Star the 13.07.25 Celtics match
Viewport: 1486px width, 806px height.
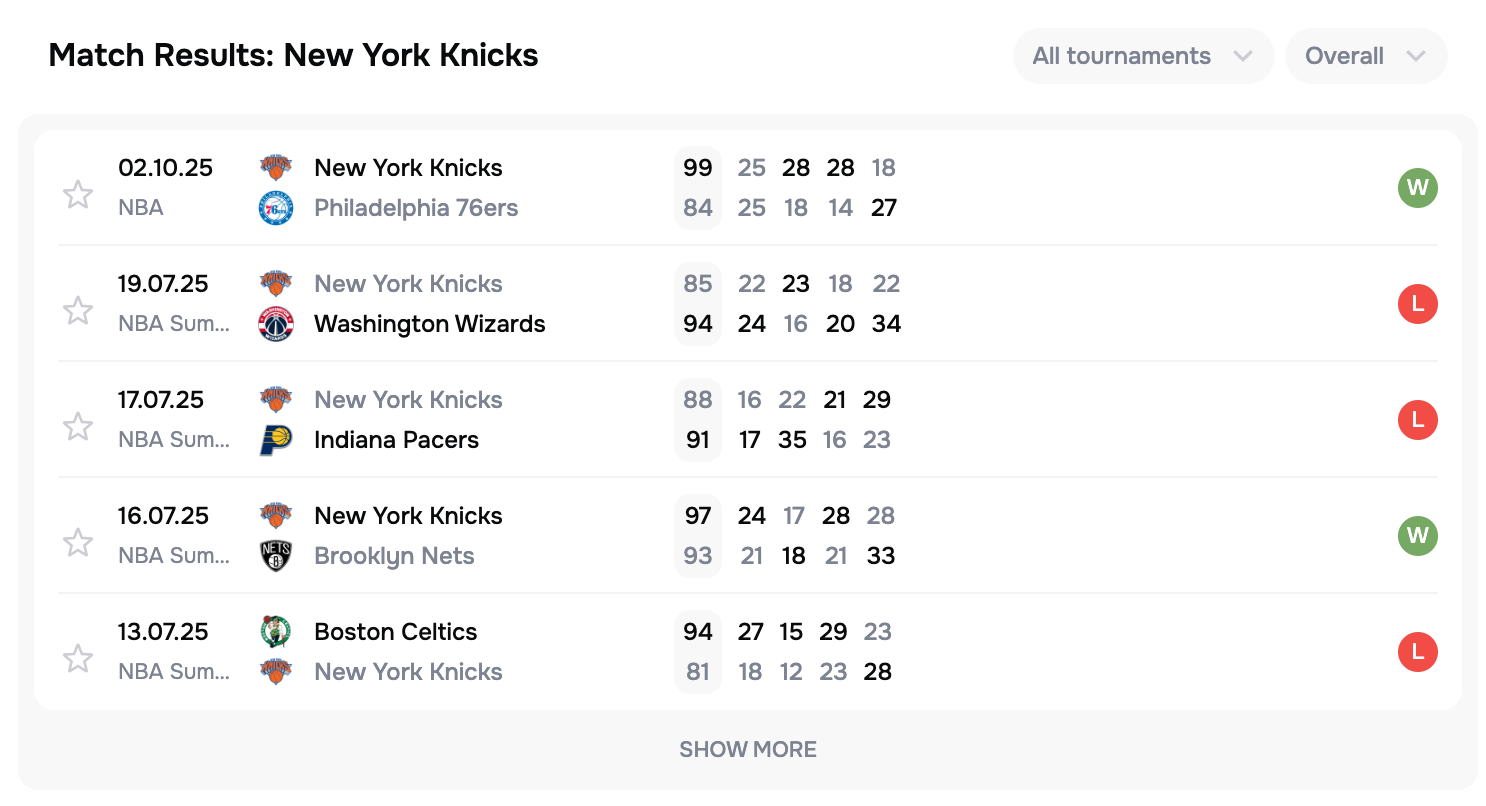78,658
